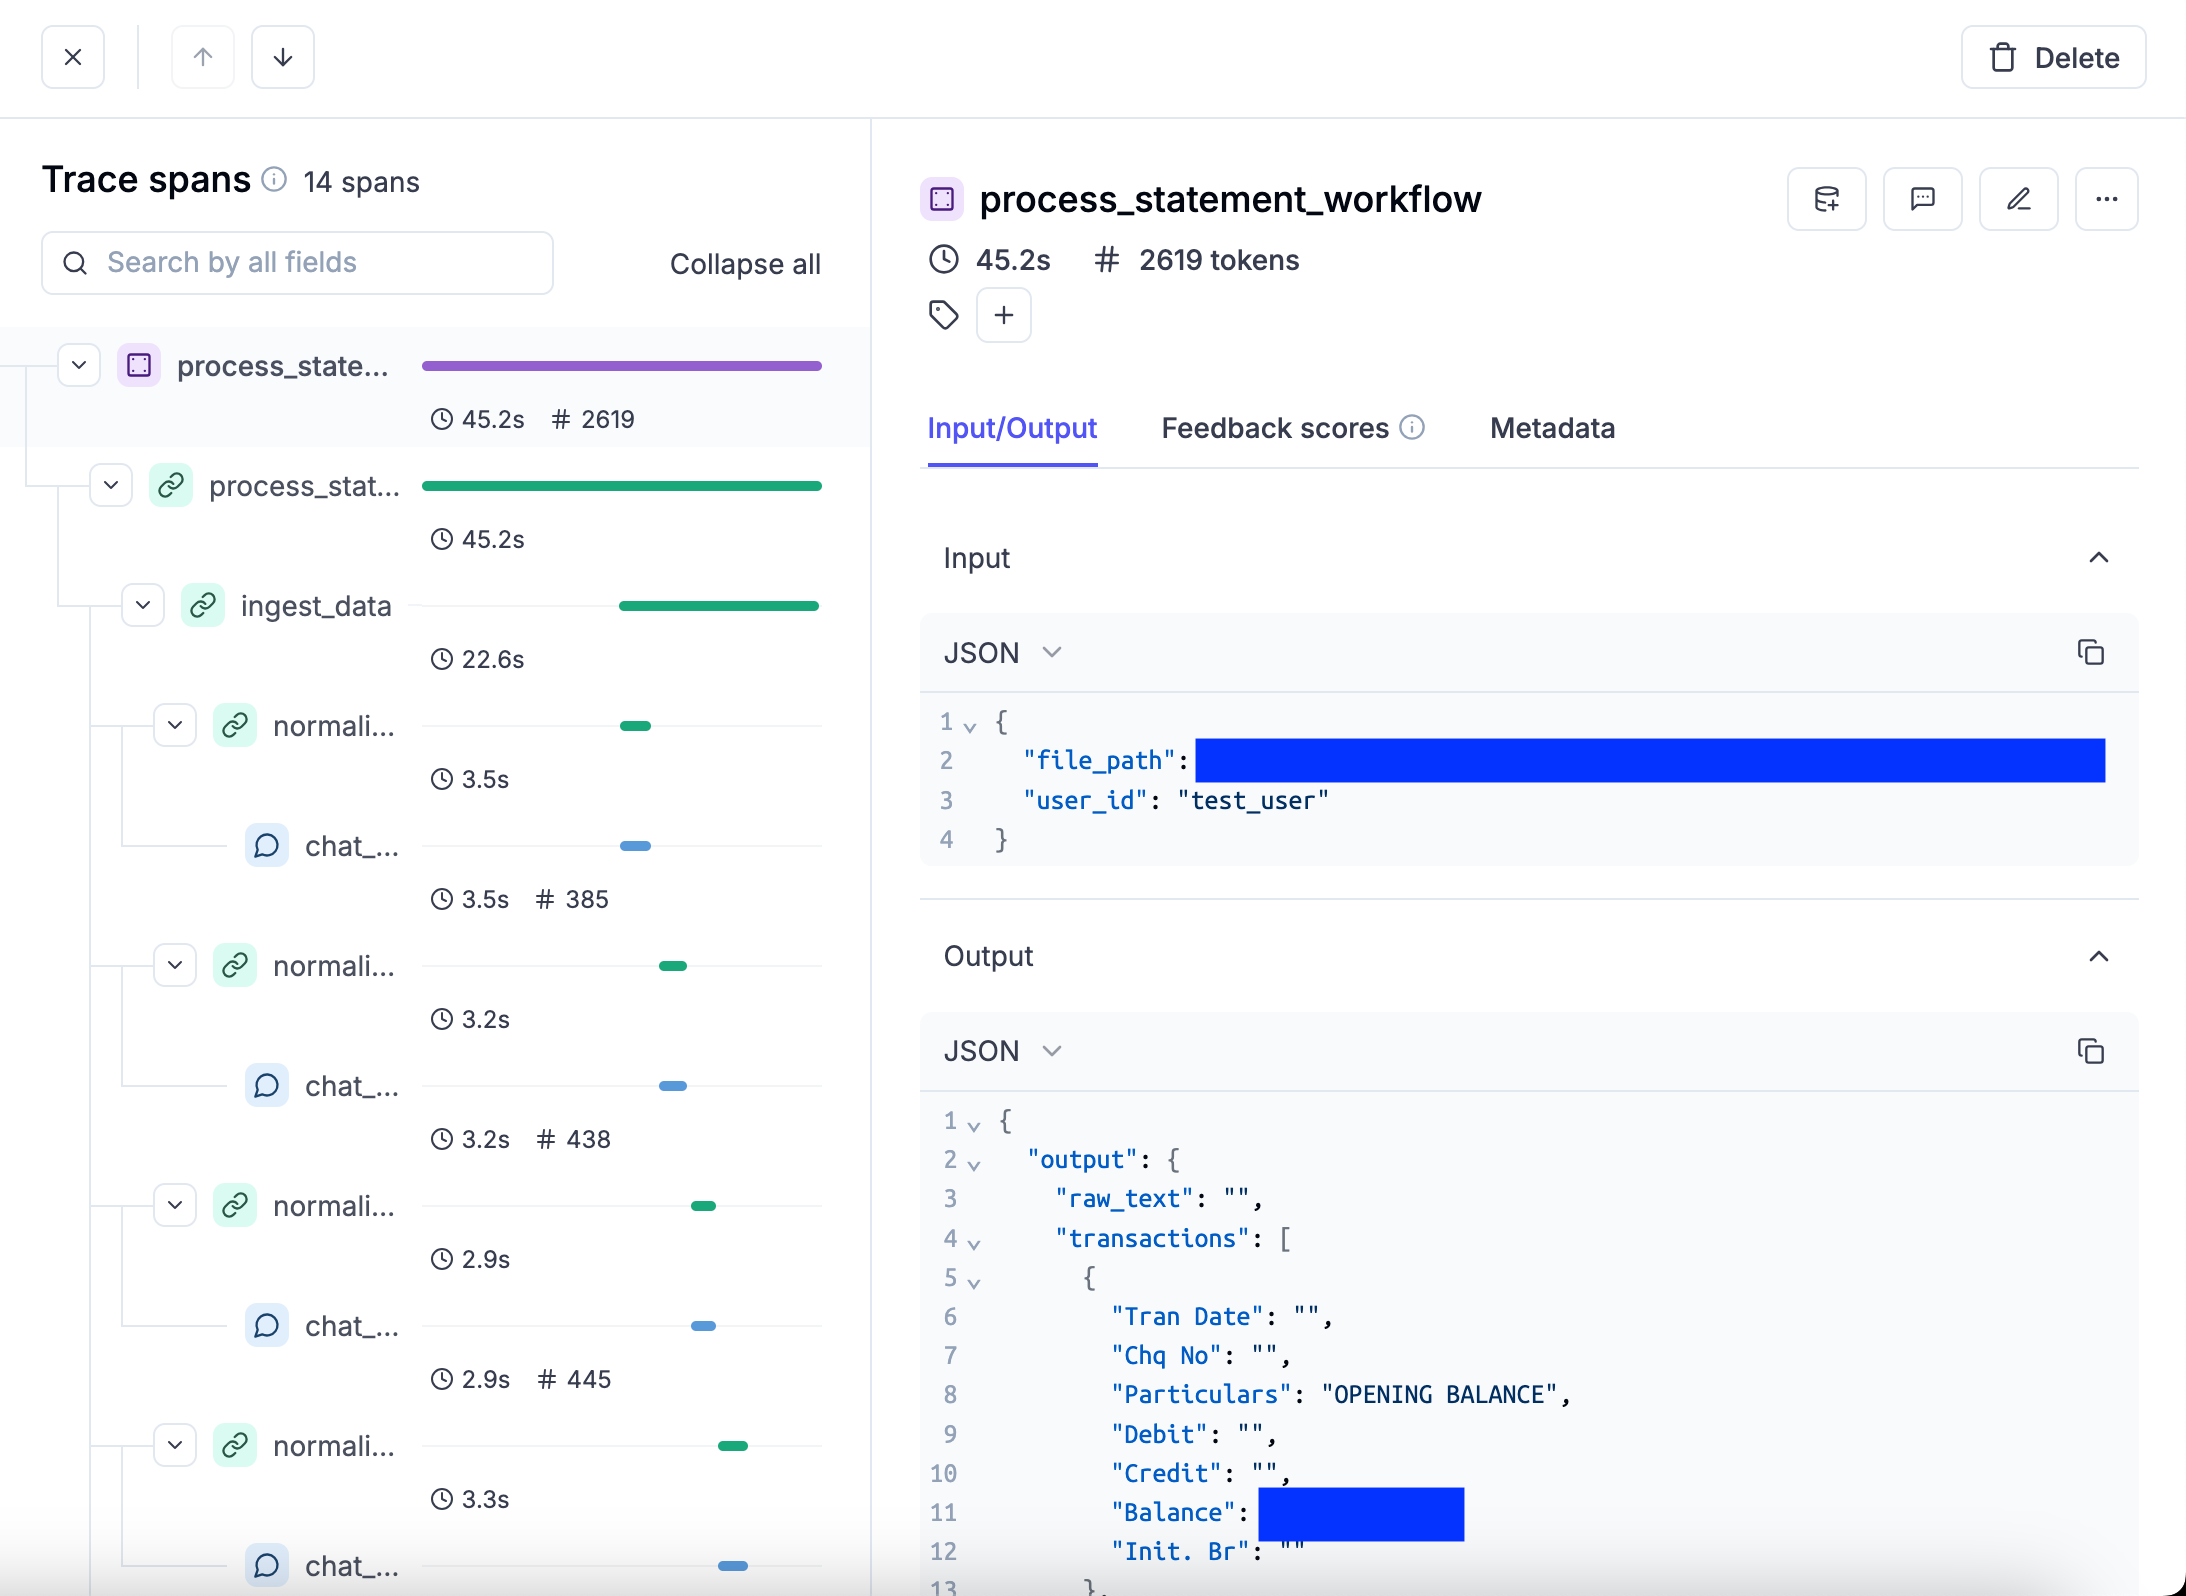Collapse the normali... span lasting 2.9s

pyautogui.click(x=175, y=1205)
